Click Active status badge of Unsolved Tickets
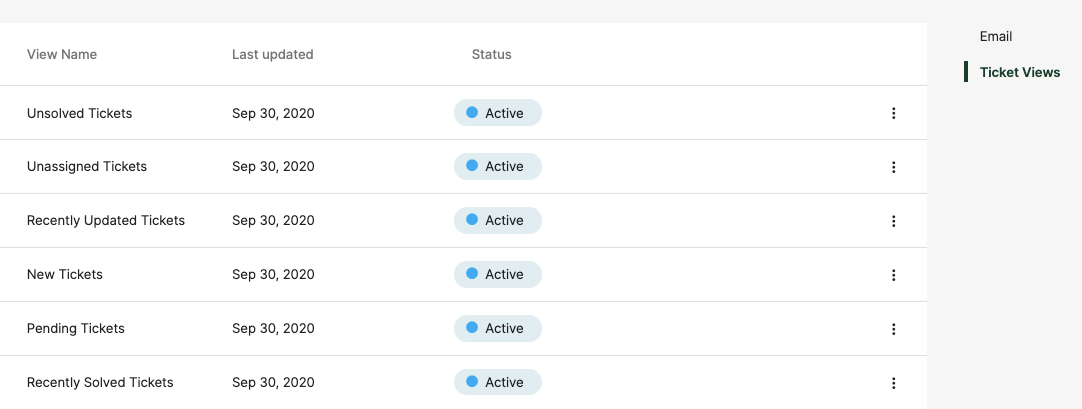 (x=498, y=112)
